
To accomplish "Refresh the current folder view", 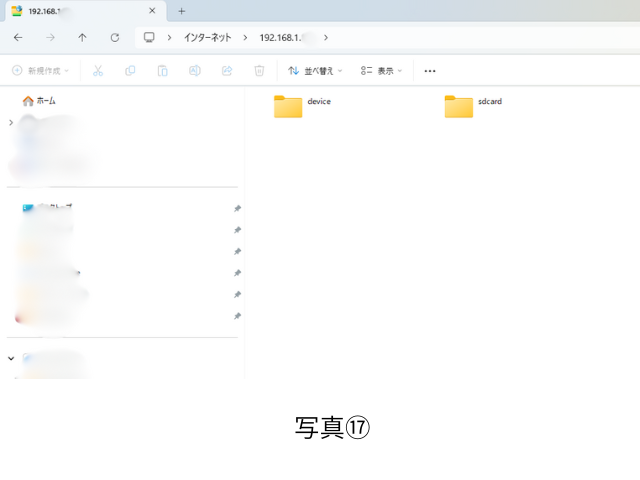I will click(x=115, y=37).
